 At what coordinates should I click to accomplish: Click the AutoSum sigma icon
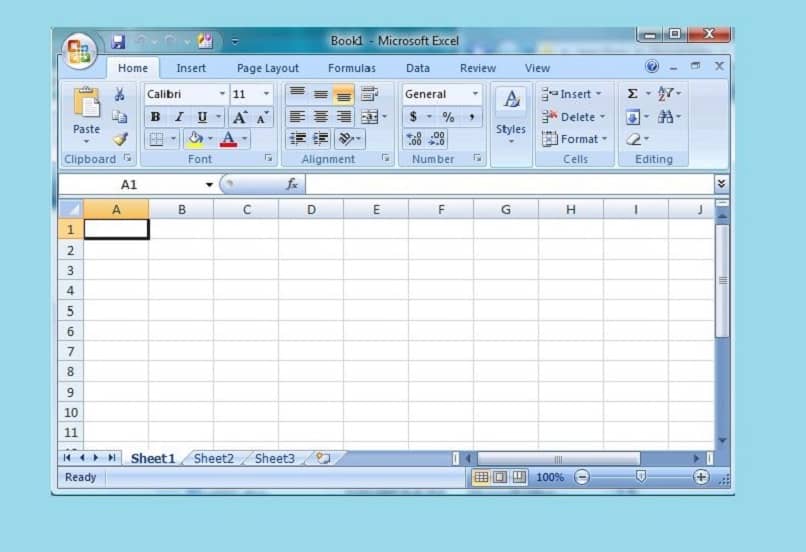(x=633, y=94)
